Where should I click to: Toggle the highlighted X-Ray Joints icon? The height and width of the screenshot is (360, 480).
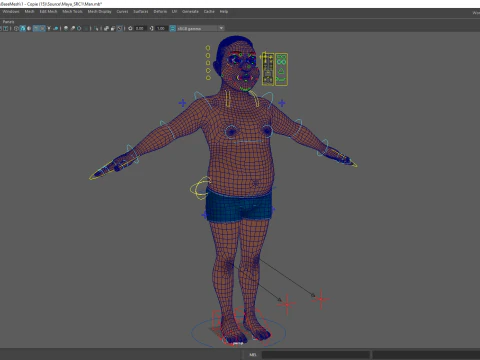(120, 29)
